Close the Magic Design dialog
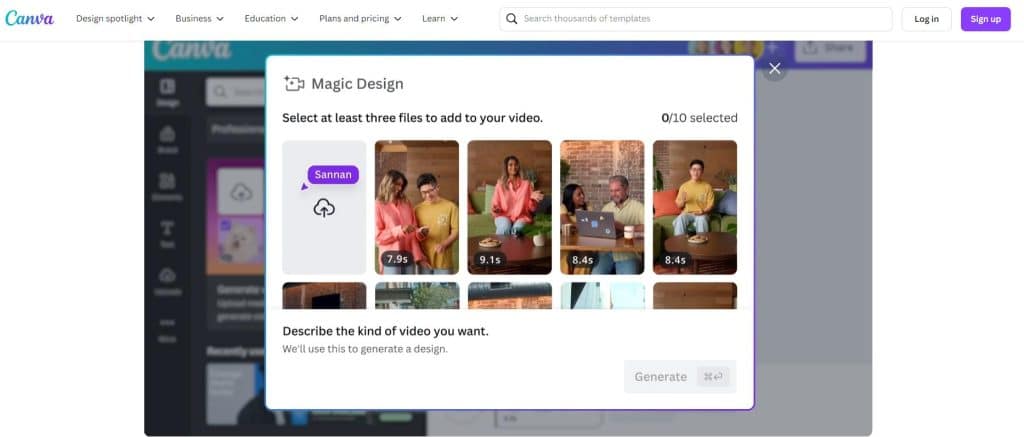Image resolution: width=1024 pixels, height=437 pixels. 773,69
